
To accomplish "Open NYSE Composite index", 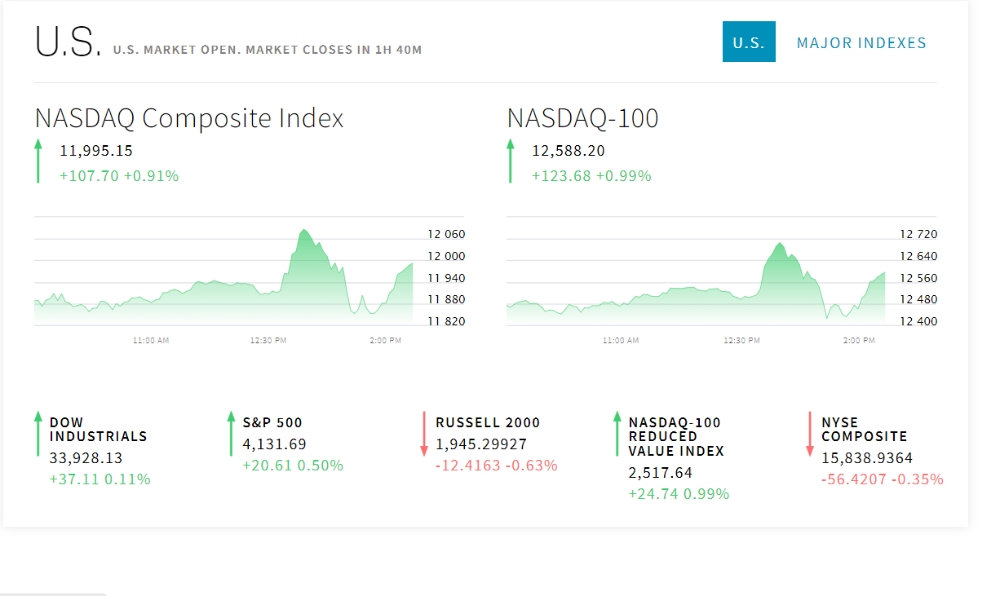I will pyautogui.click(x=864, y=429).
